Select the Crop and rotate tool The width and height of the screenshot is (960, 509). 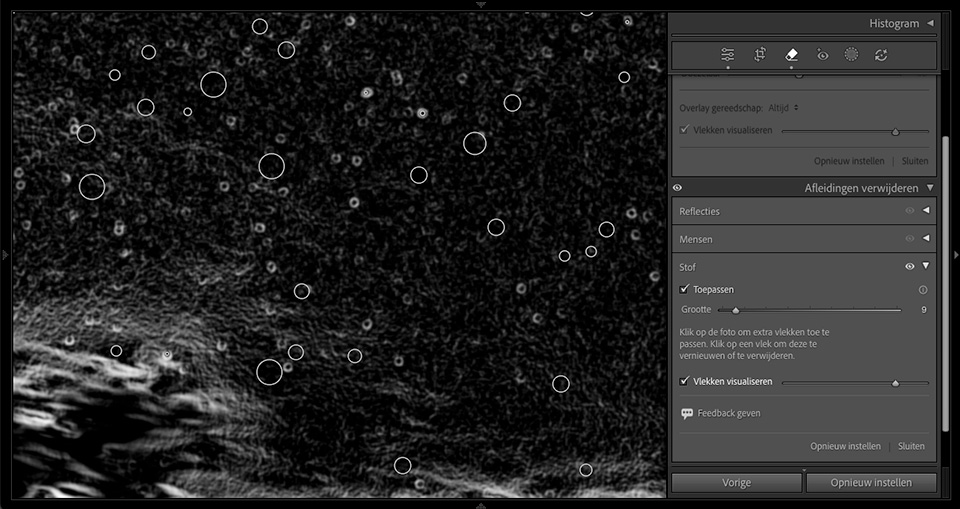pyautogui.click(x=760, y=55)
